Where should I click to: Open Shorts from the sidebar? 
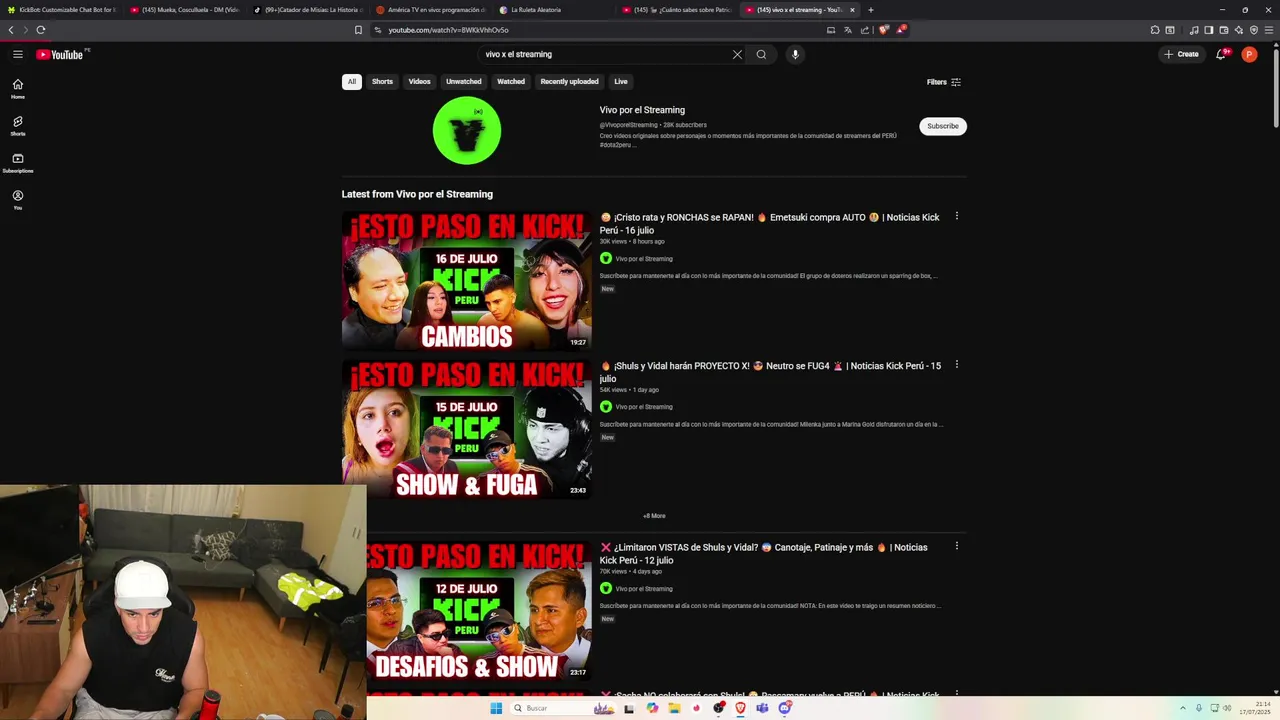pyautogui.click(x=18, y=126)
